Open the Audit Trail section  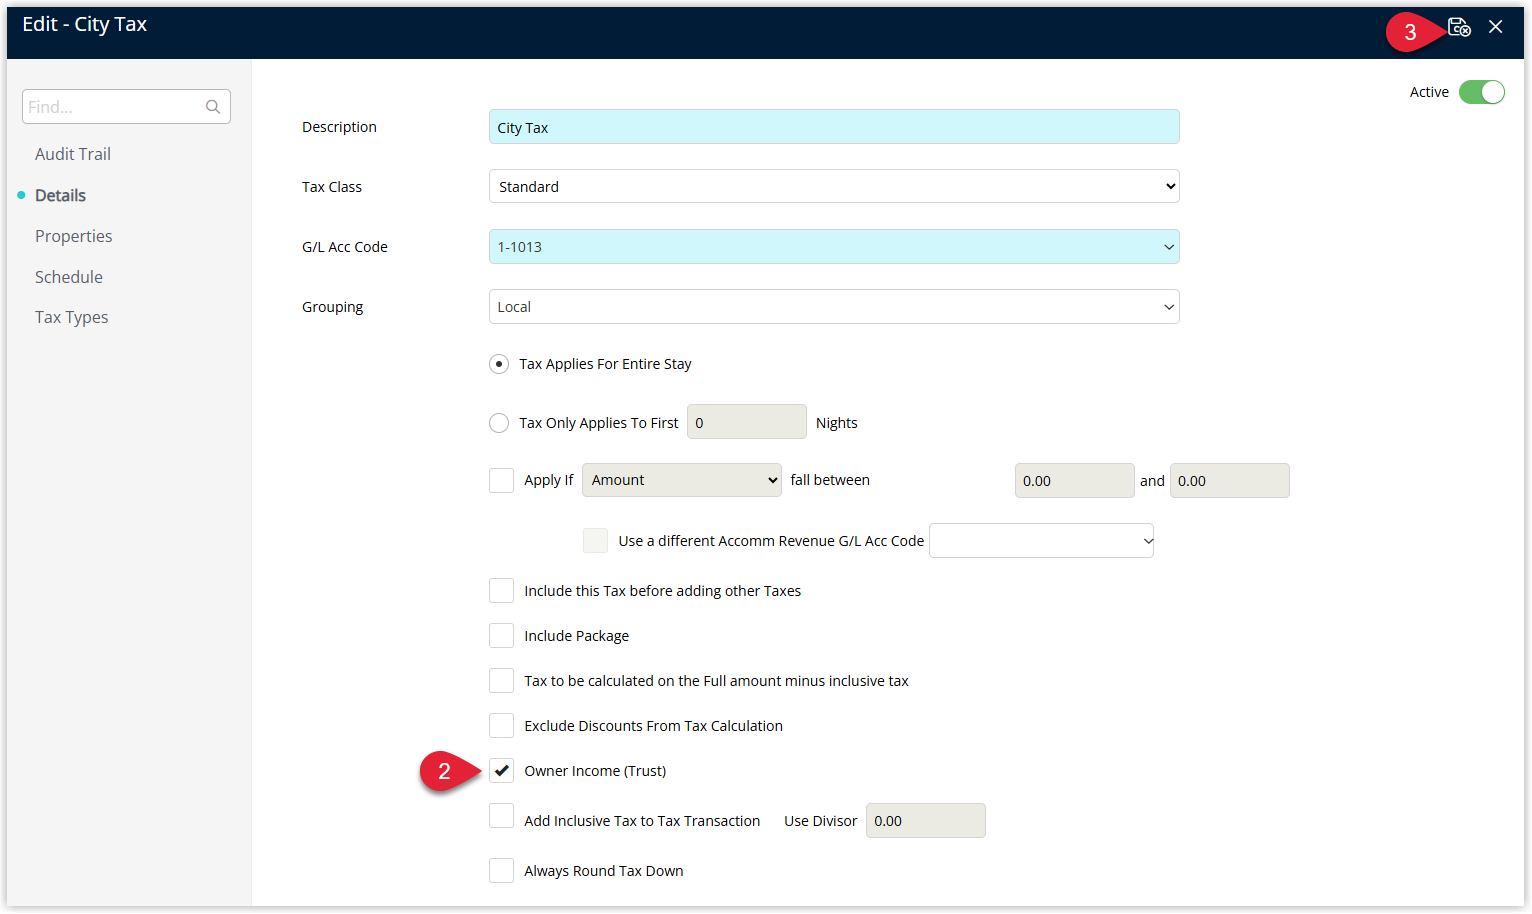[73, 154]
